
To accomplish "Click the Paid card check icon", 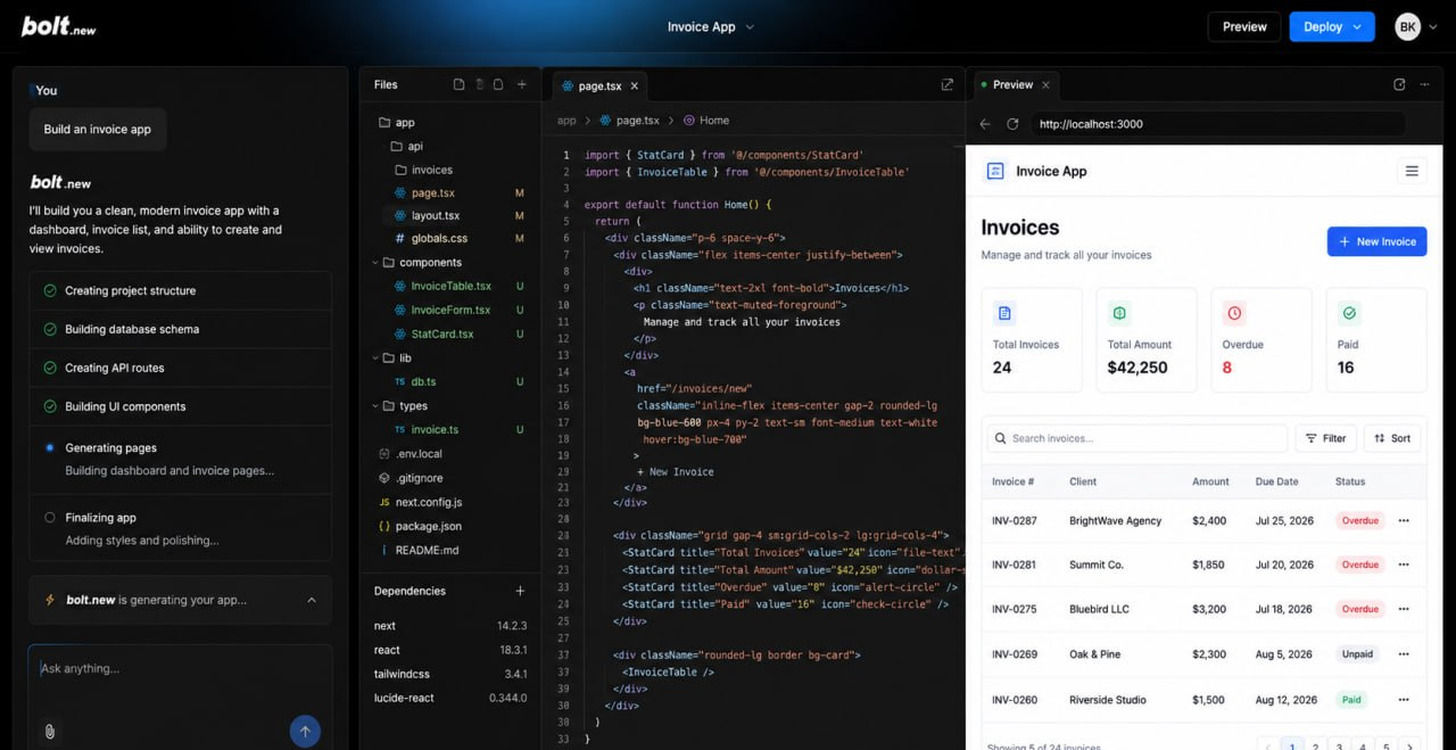I will click(x=1349, y=314).
